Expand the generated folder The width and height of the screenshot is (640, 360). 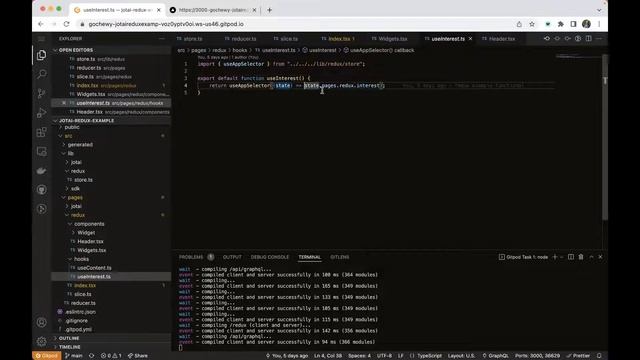[80, 144]
